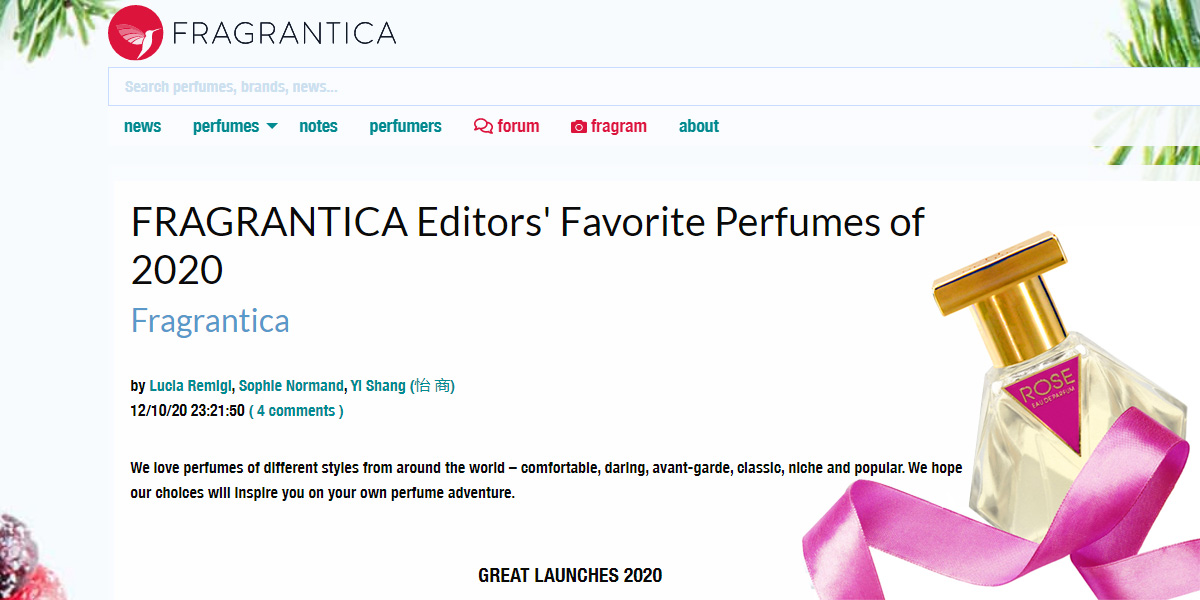Click the fragram camera icon

(578, 127)
